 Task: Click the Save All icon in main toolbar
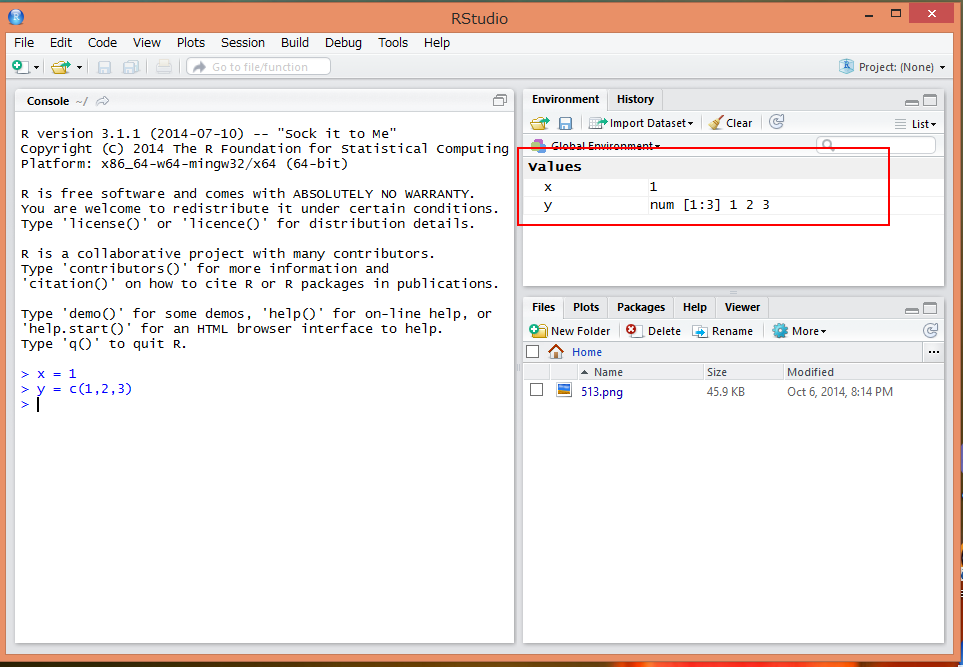tap(131, 67)
